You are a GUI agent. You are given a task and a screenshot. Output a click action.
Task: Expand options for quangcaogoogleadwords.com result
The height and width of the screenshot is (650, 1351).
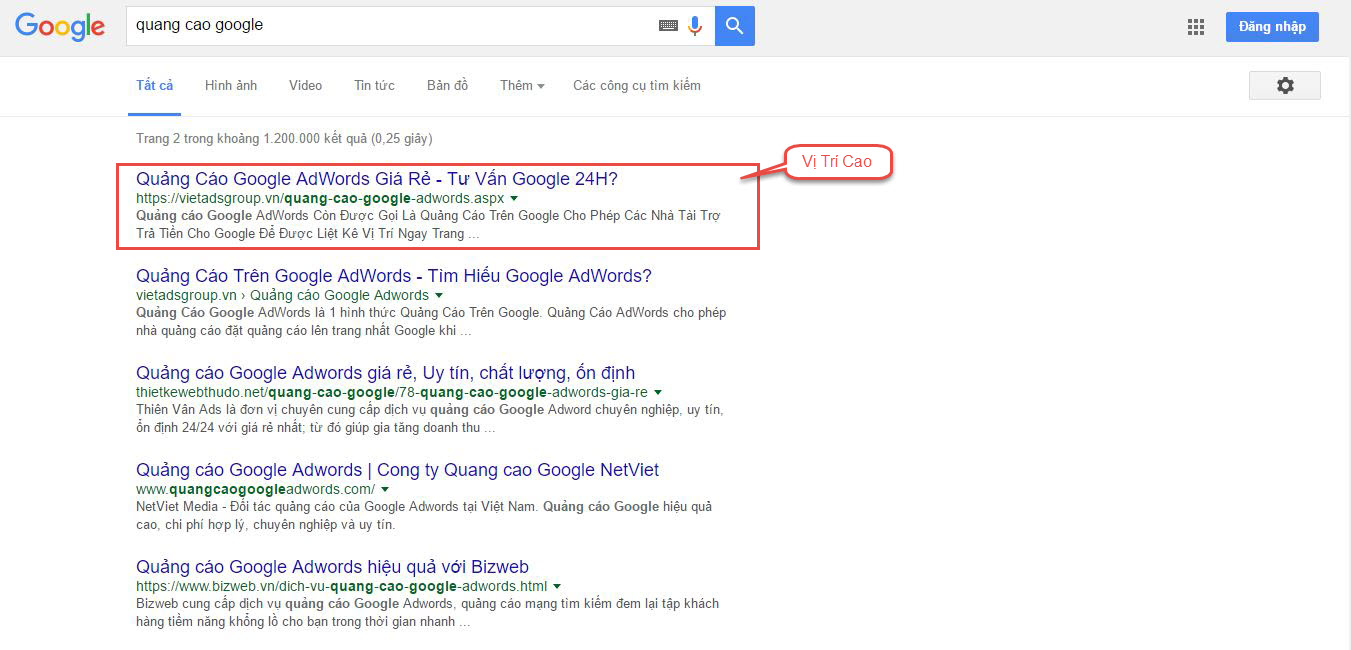tap(384, 489)
